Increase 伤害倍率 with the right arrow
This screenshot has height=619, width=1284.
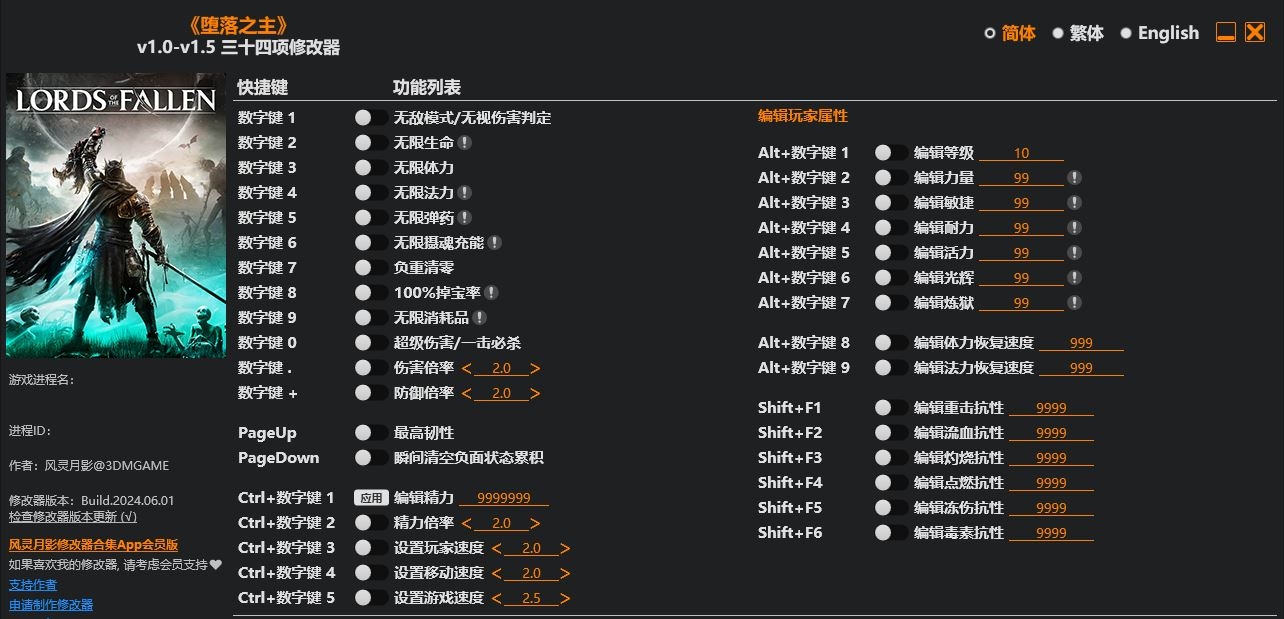point(536,368)
